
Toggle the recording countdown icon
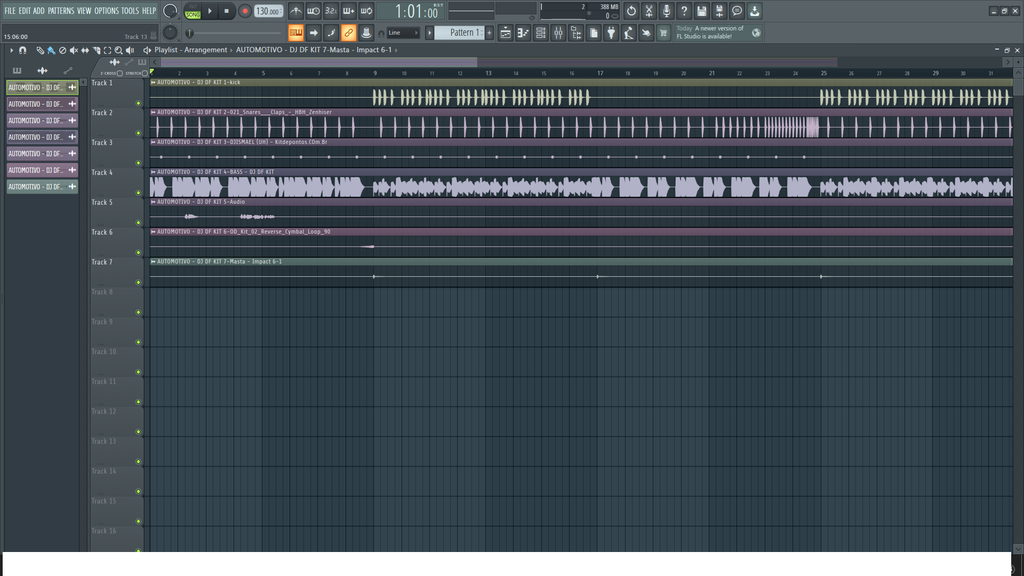point(331,11)
